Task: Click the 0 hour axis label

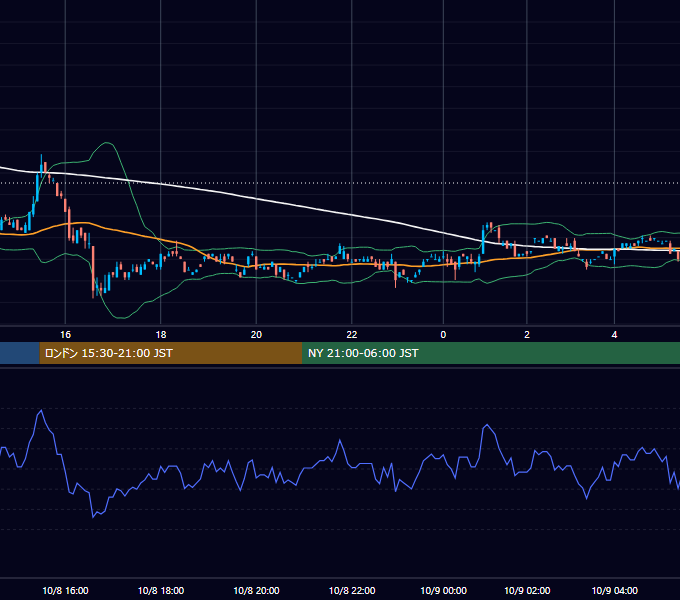Action: pyautogui.click(x=443, y=335)
